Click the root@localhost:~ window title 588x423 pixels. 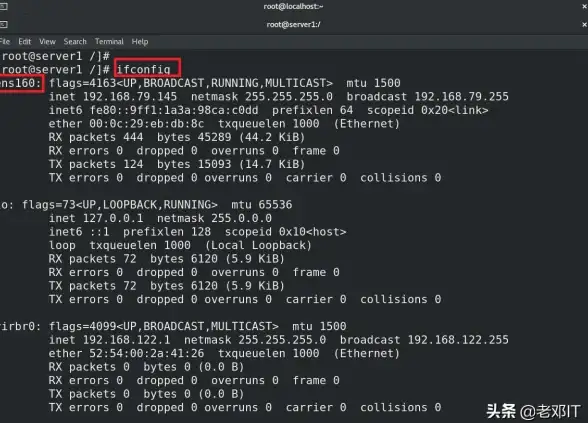click(293, 6)
